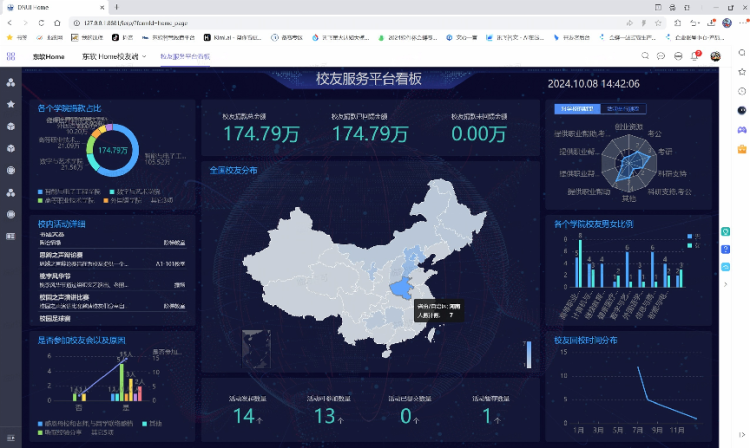This screenshot has height=448, width=750.
Task: Select the list icon in left sidebar
Action: (11, 236)
